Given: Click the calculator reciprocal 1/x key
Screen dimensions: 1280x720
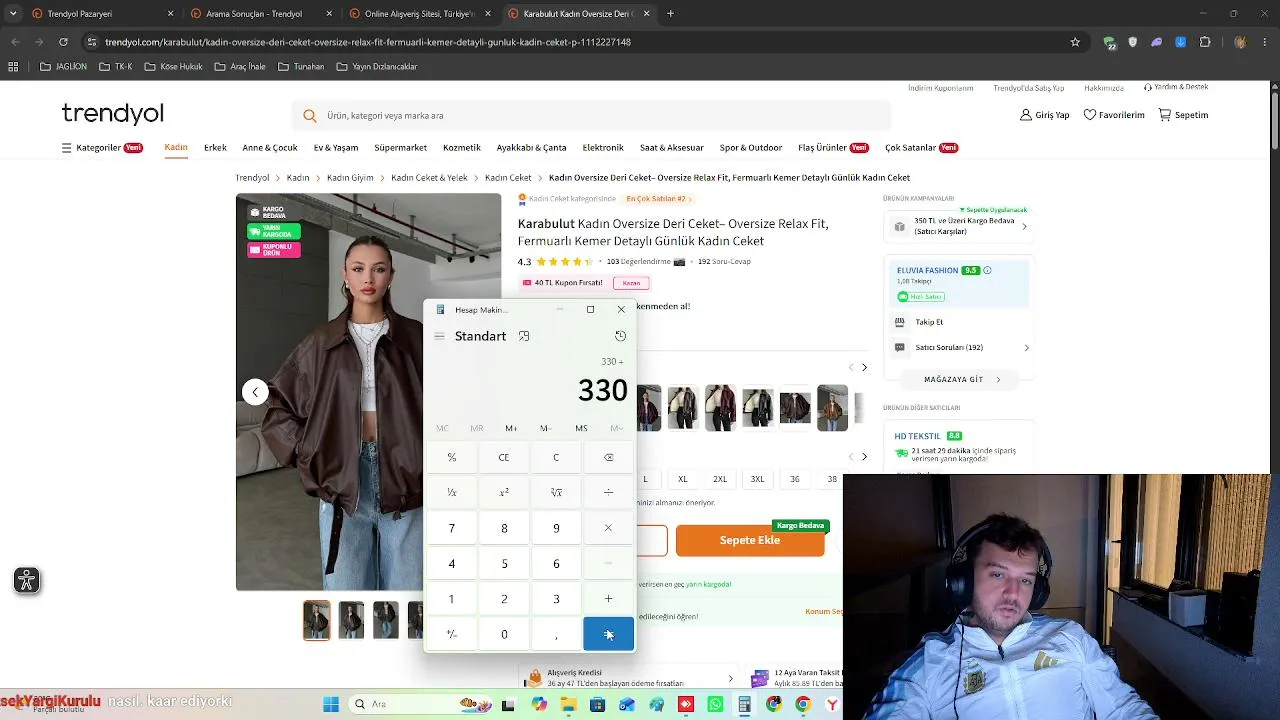Looking at the screenshot, I should 452,492.
